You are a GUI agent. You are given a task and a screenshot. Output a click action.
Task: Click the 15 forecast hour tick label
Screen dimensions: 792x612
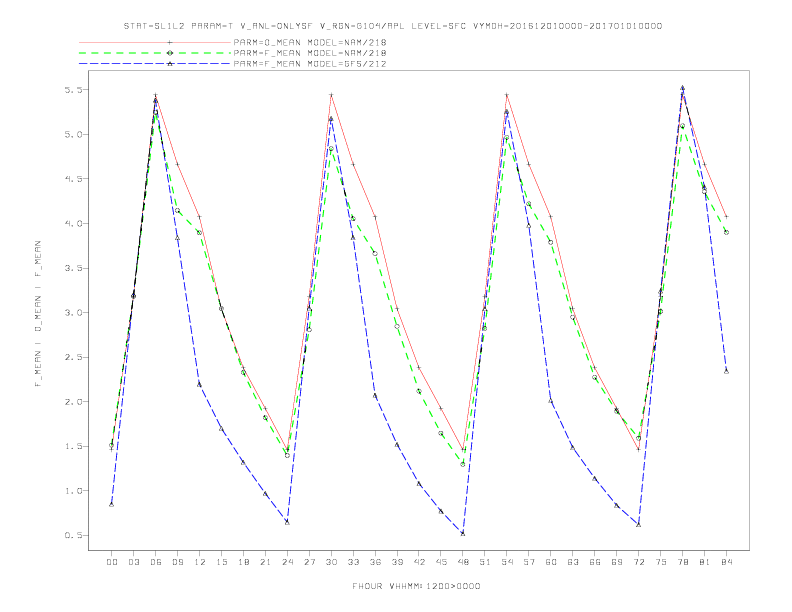[x=221, y=562]
